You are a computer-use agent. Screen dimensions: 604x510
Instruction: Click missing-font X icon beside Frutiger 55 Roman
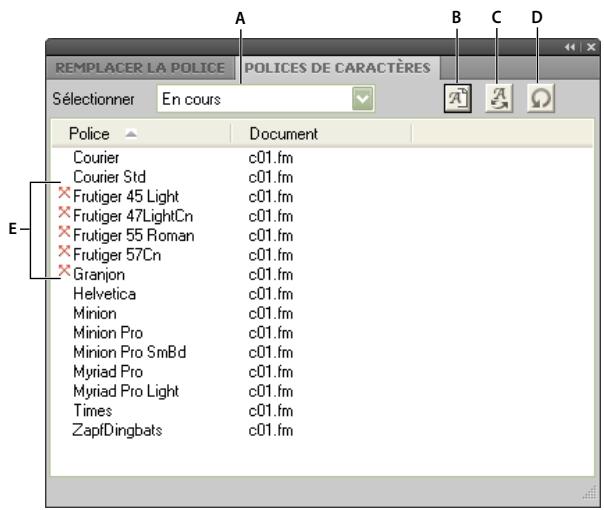64,232
